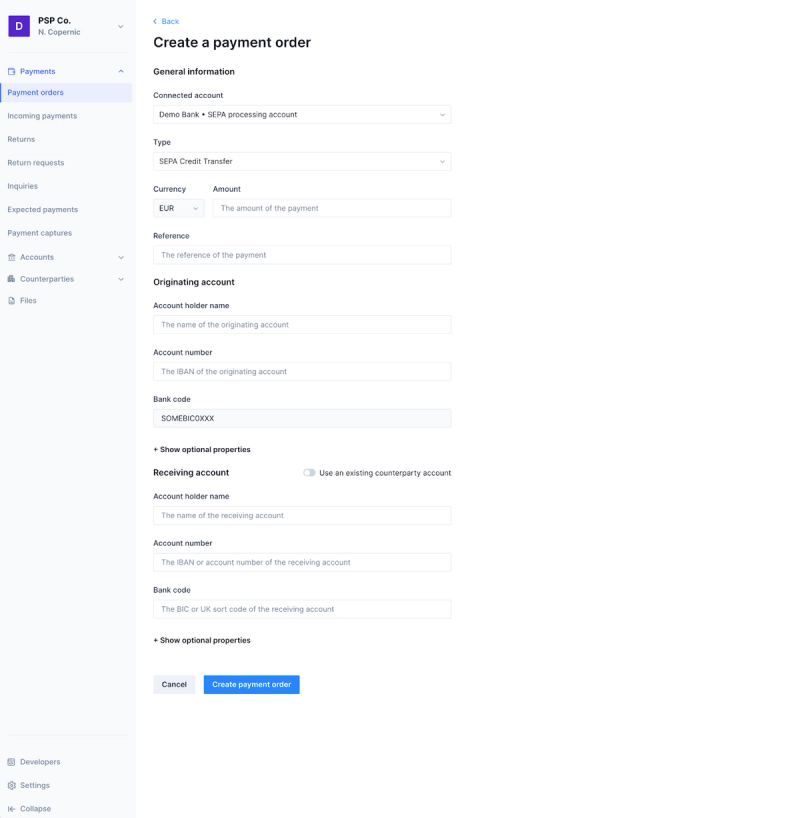Click the purple D organization avatar
Image resolution: width=800 pixels, height=818 pixels.
point(19,26)
